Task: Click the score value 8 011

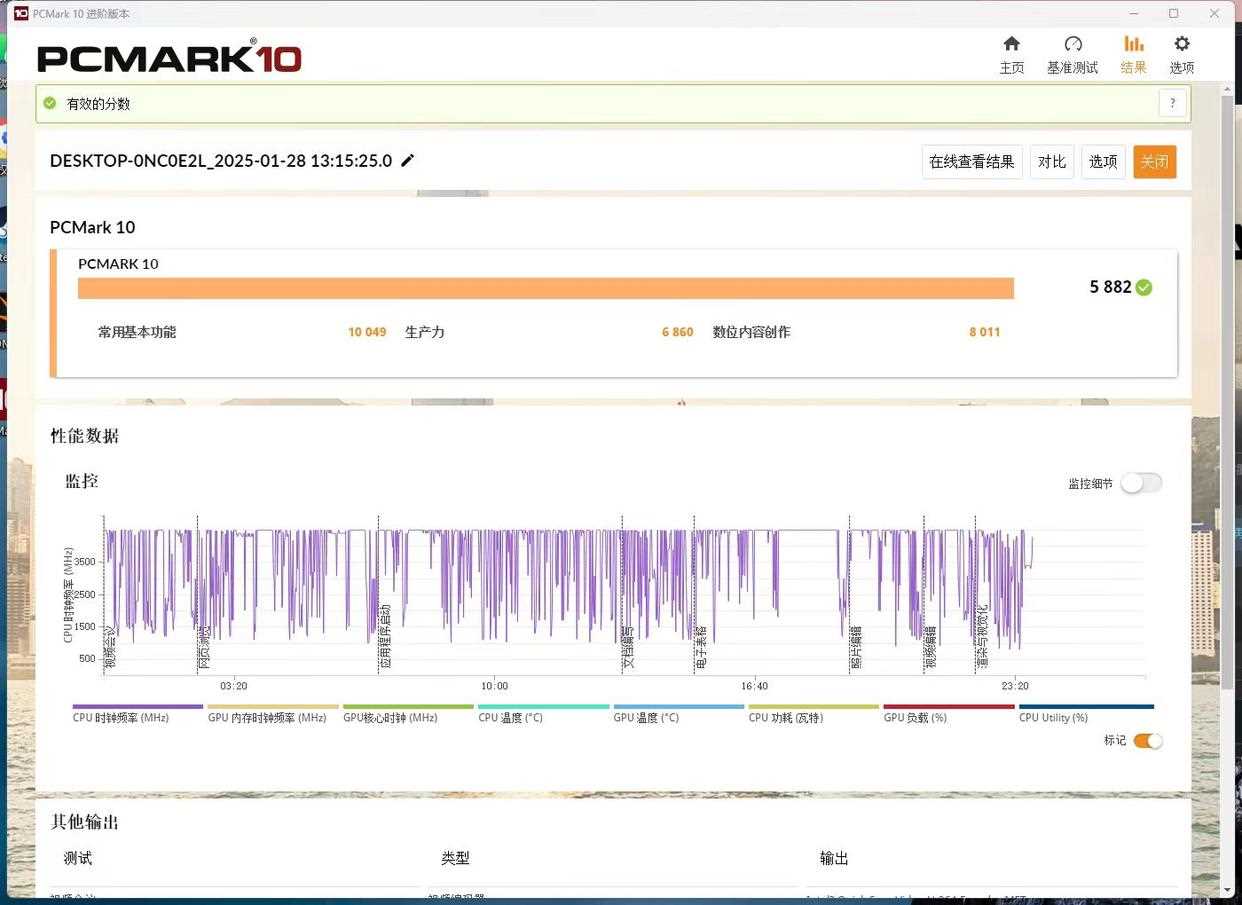Action: tap(984, 332)
